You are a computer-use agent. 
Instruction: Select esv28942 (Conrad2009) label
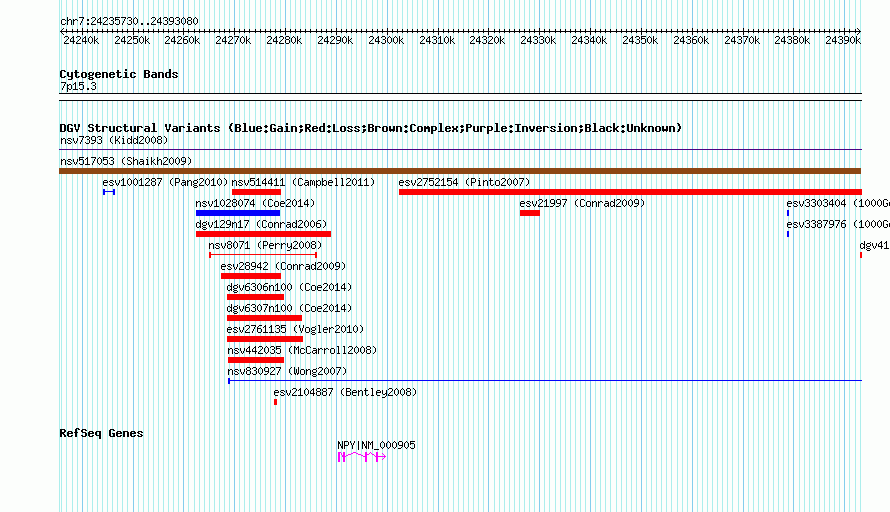[283, 266]
